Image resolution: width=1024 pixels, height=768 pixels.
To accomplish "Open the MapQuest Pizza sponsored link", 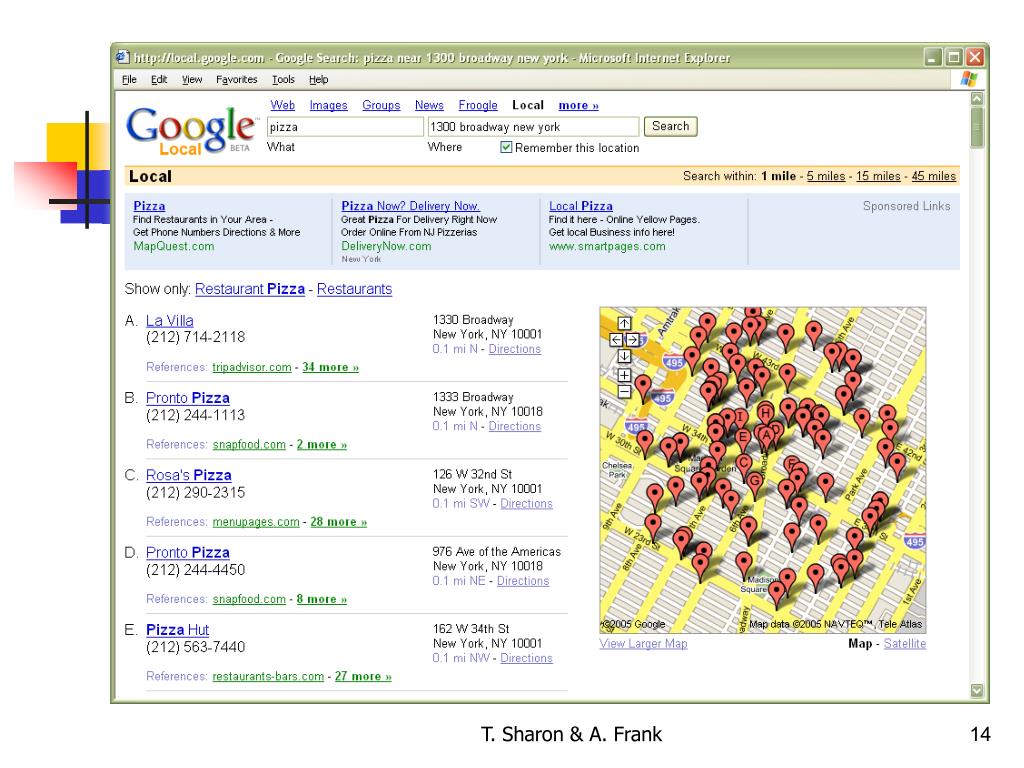I will [149, 206].
